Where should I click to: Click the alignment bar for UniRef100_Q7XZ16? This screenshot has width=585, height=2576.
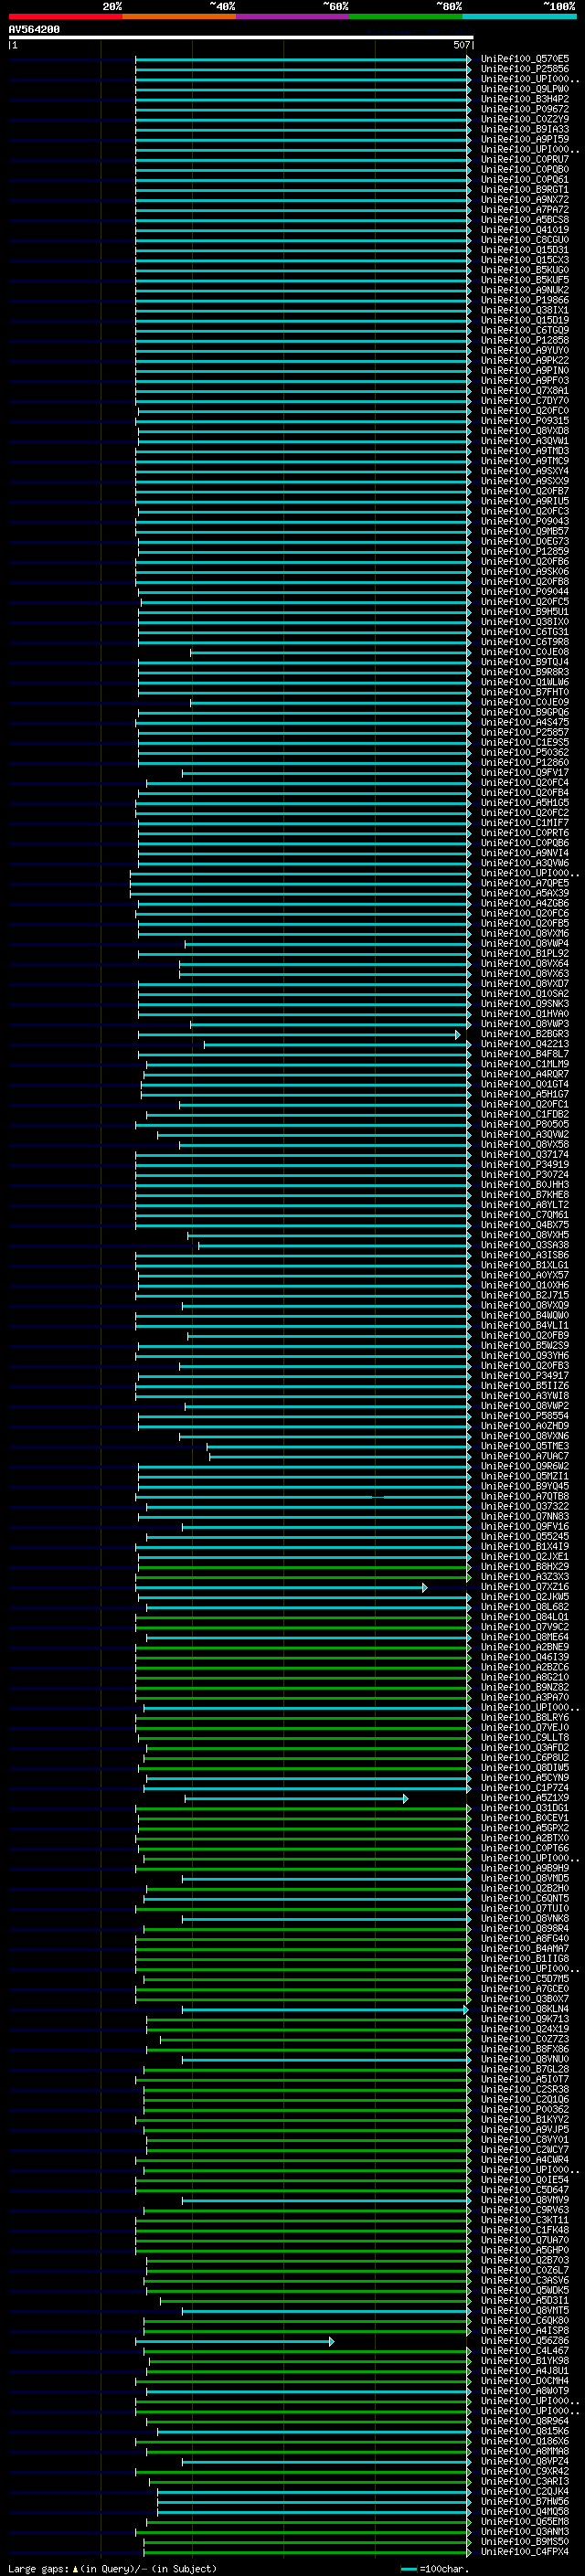[281, 1587]
